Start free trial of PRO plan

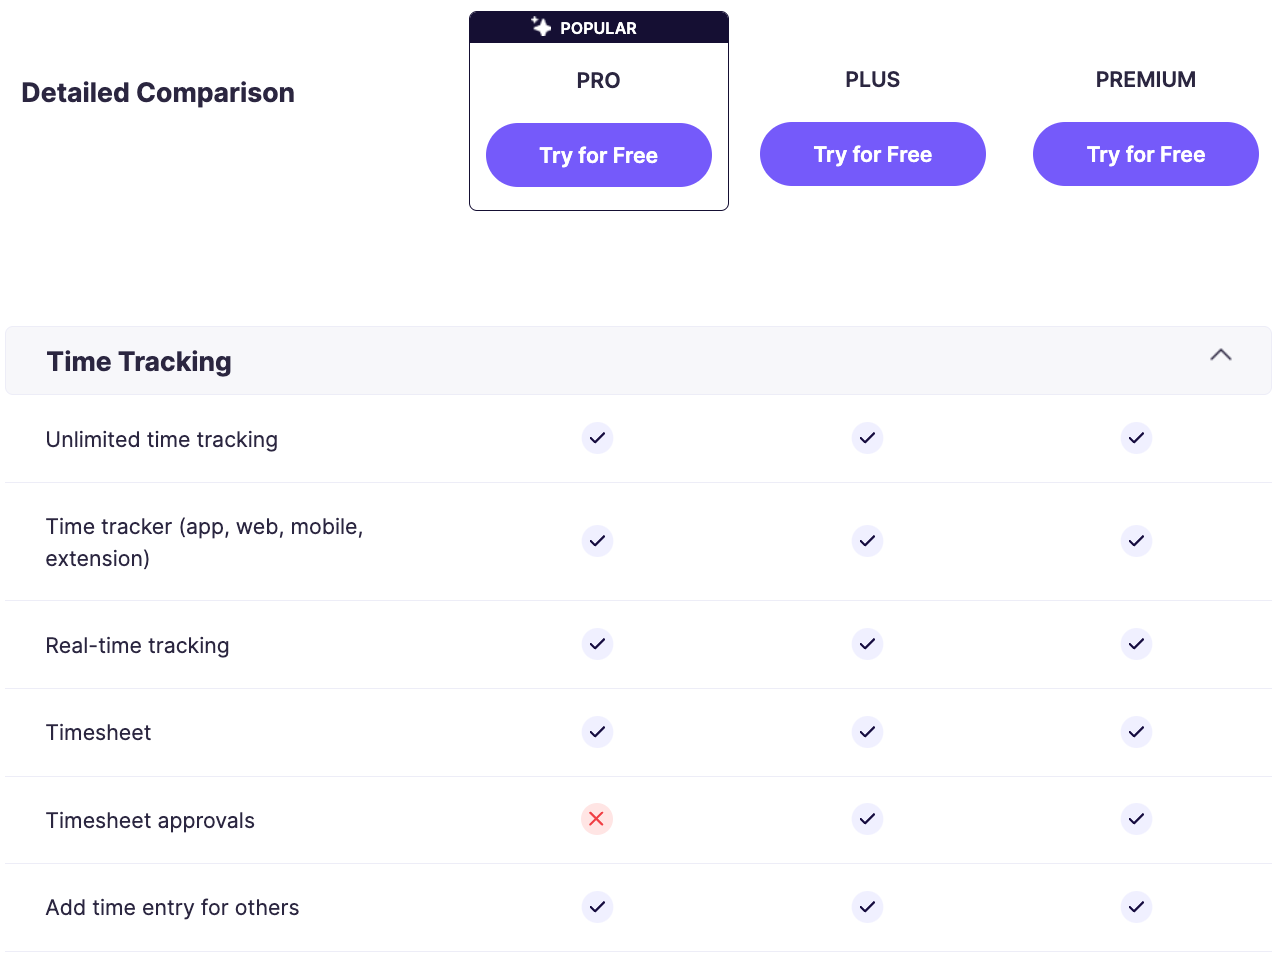click(x=598, y=155)
